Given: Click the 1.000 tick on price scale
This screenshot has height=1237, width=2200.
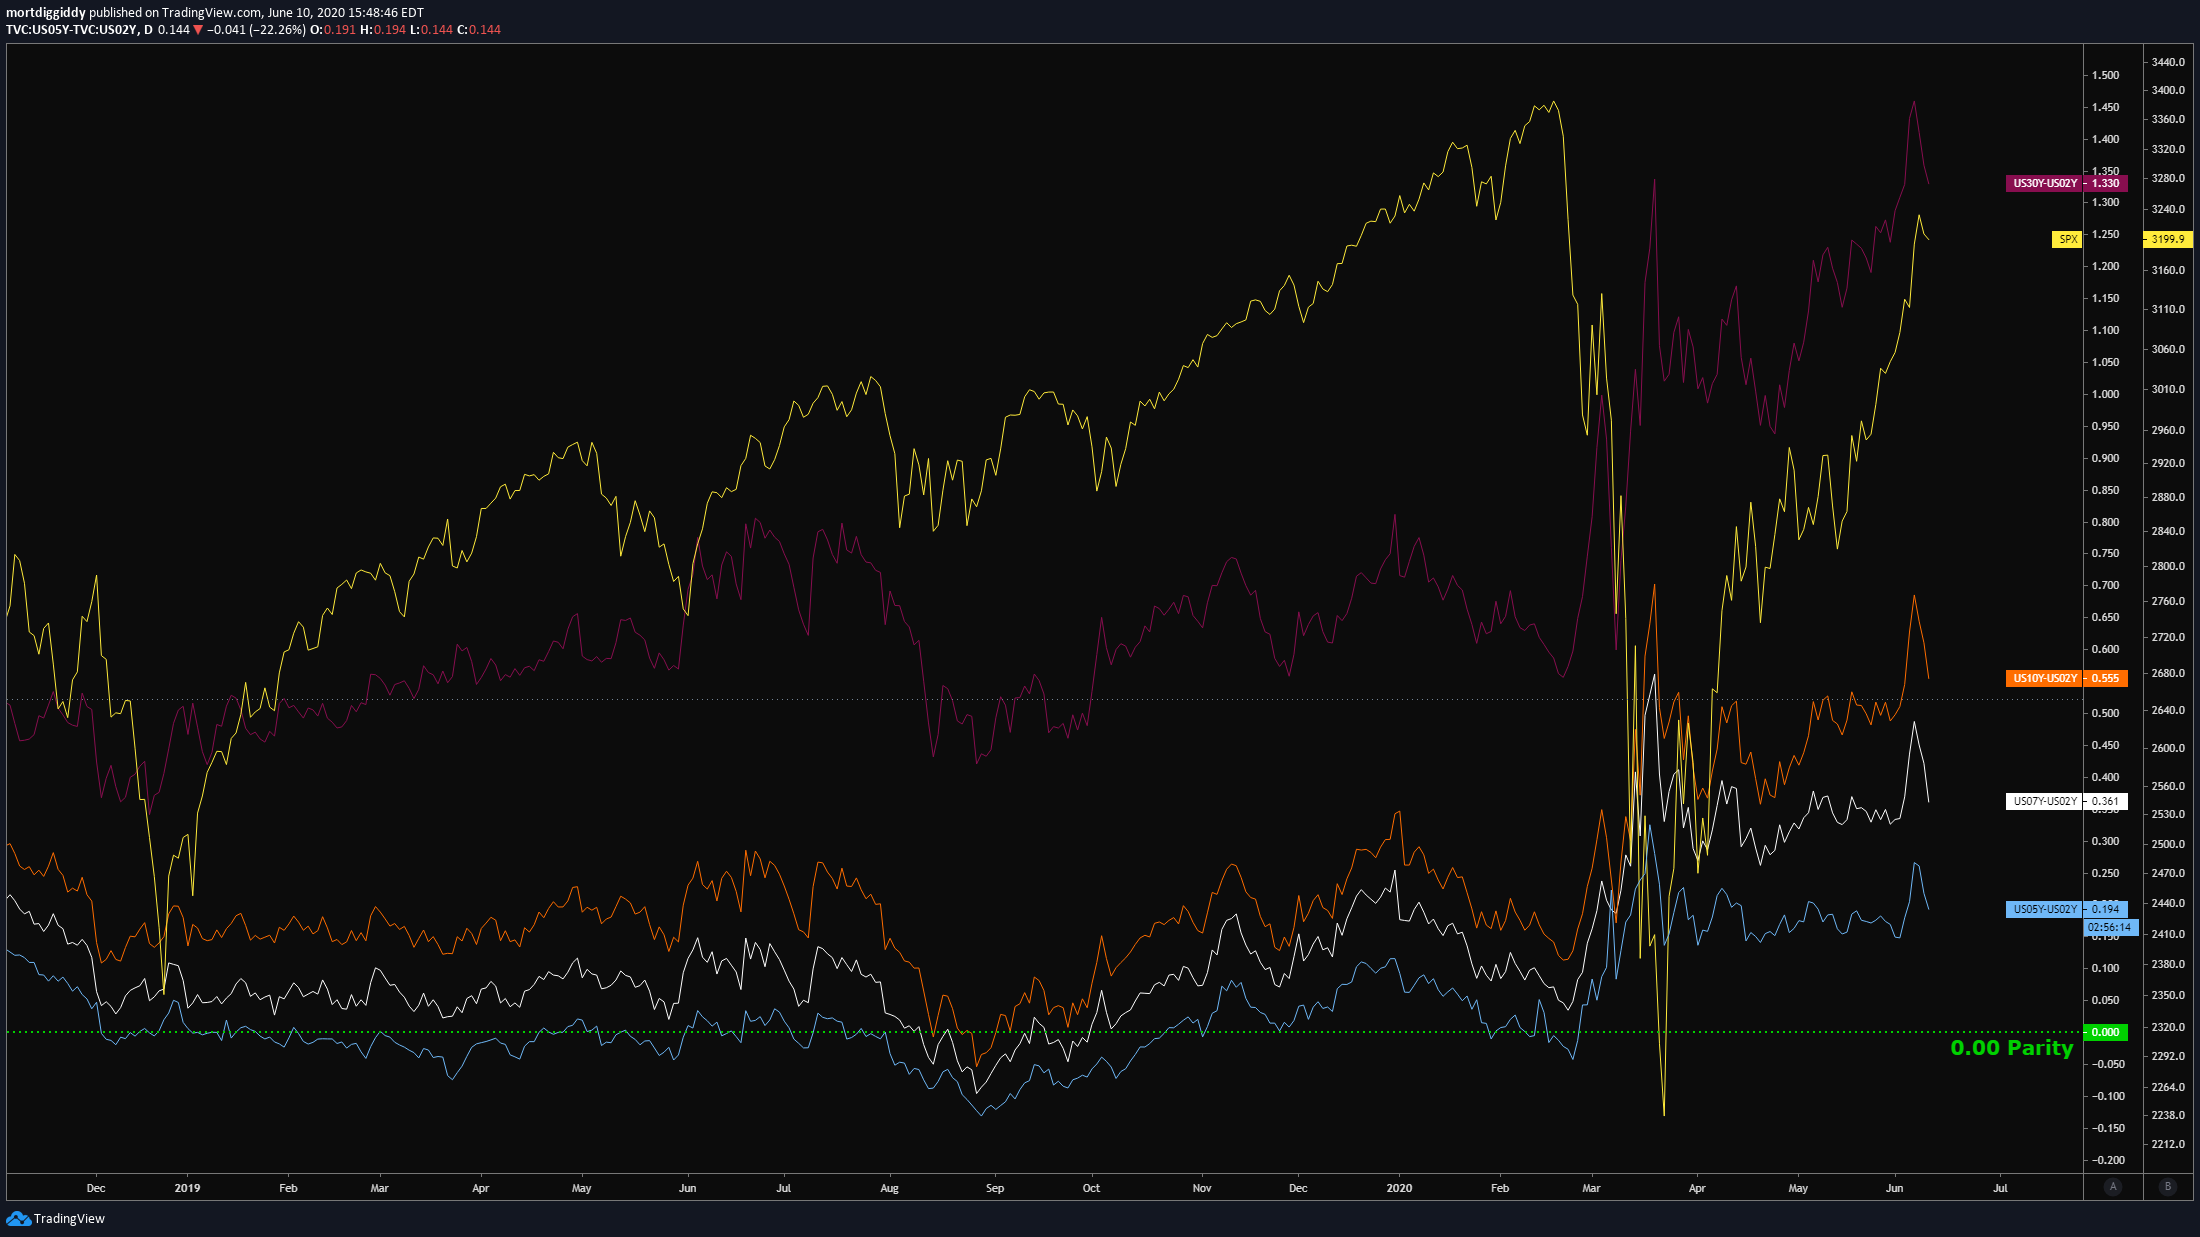Looking at the screenshot, I should point(2105,394).
